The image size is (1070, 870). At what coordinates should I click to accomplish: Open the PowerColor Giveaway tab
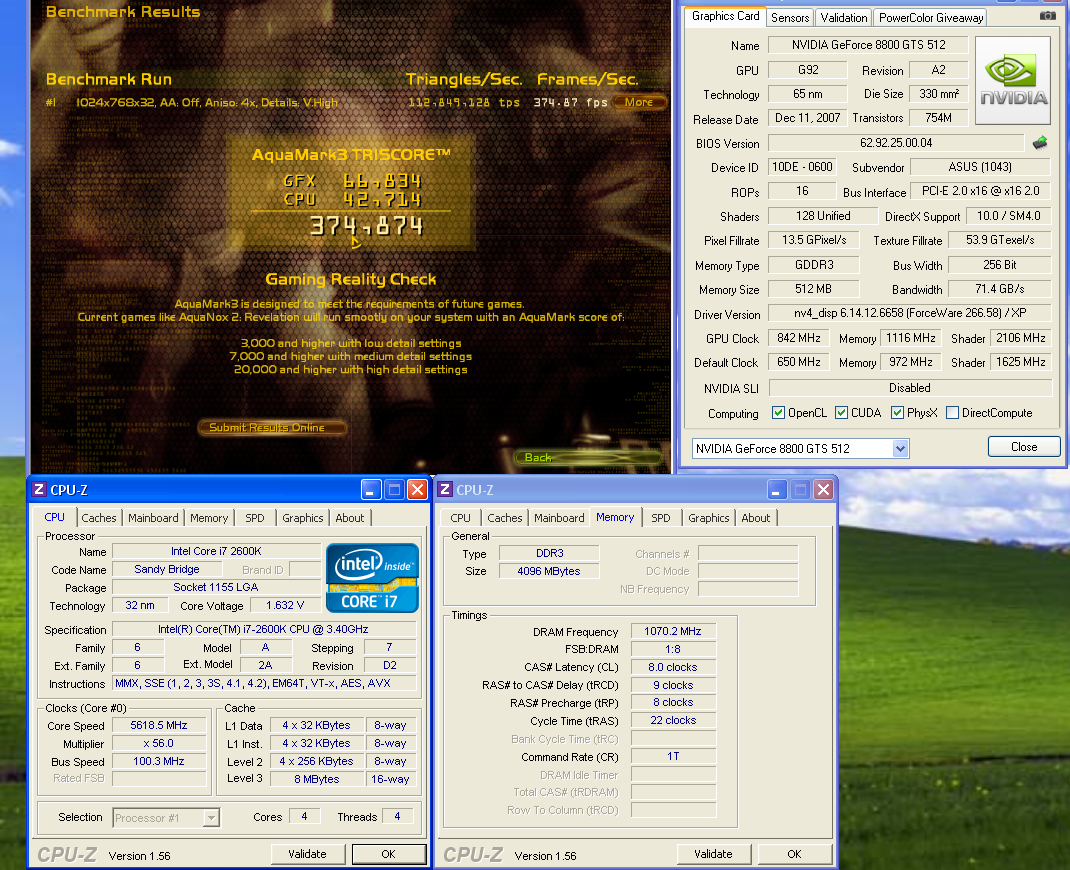pos(931,18)
